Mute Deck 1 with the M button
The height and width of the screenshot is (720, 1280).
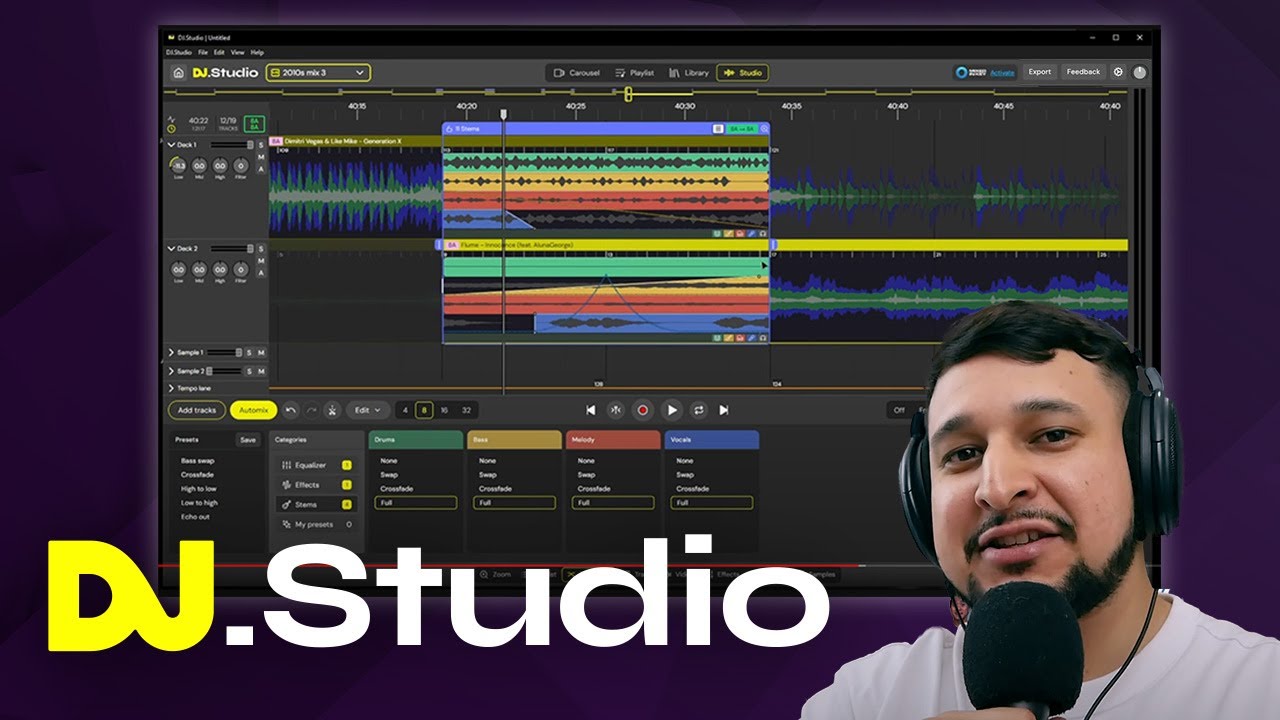pyautogui.click(x=261, y=158)
